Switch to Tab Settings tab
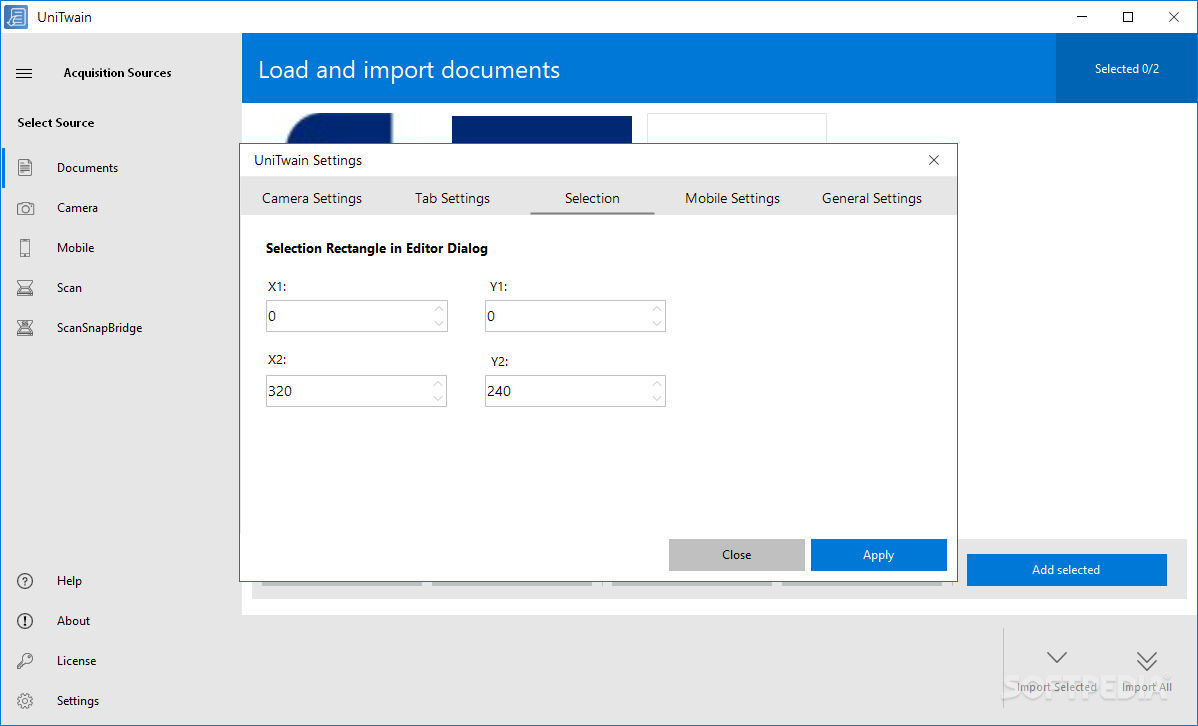1198x726 pixels. coord(452,198)
